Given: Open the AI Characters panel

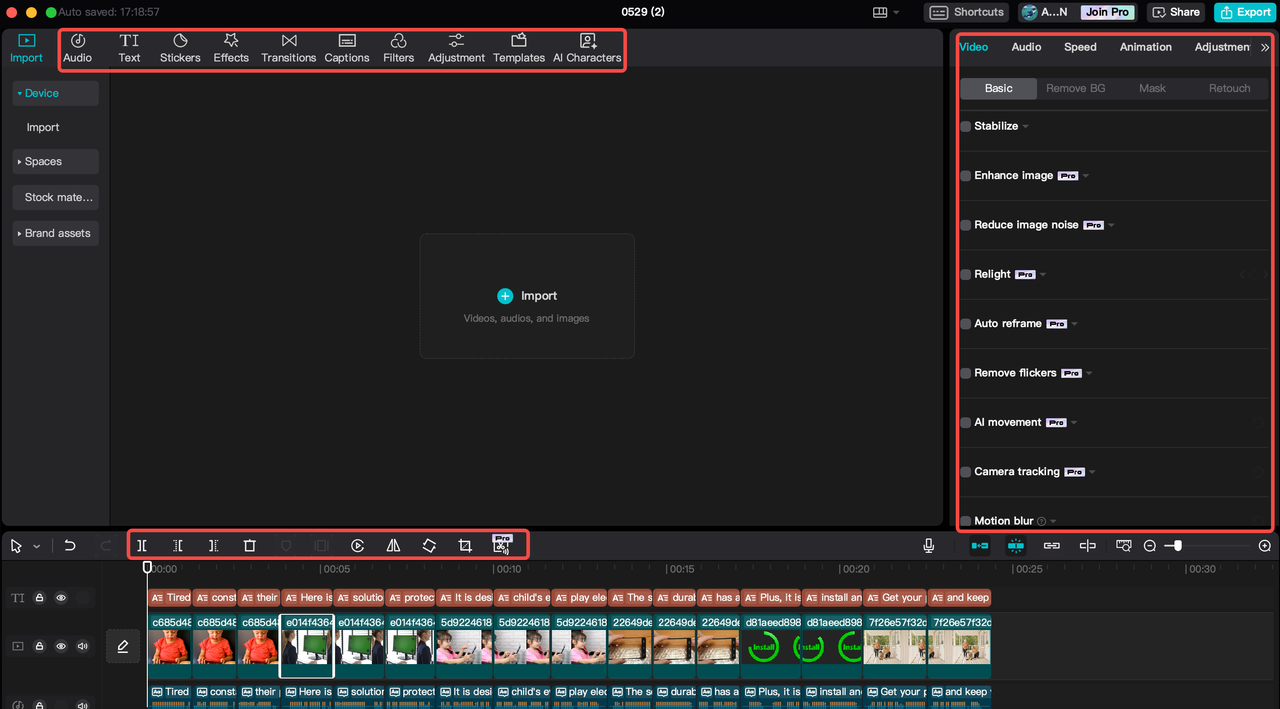Looking at the screenshot, I should click(x=587, y=47).
